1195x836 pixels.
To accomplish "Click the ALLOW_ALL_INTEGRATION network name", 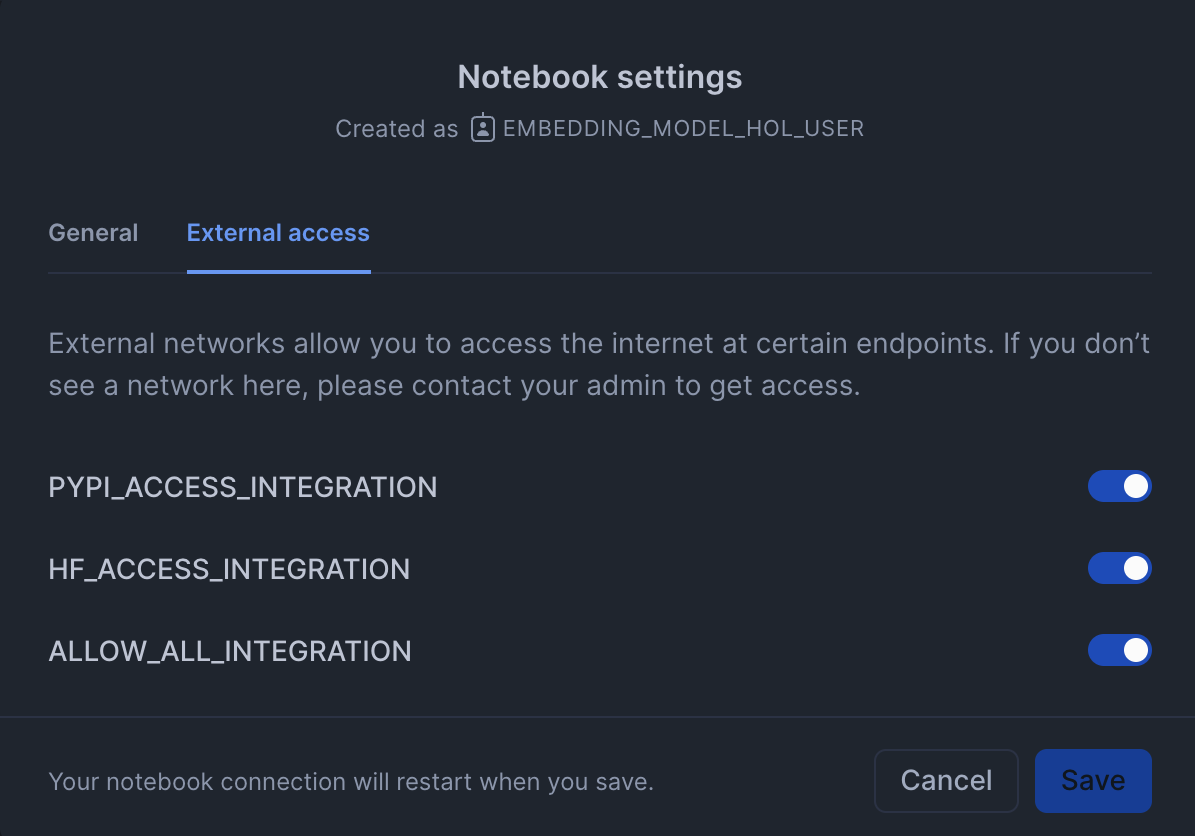I will click(230, 651).
